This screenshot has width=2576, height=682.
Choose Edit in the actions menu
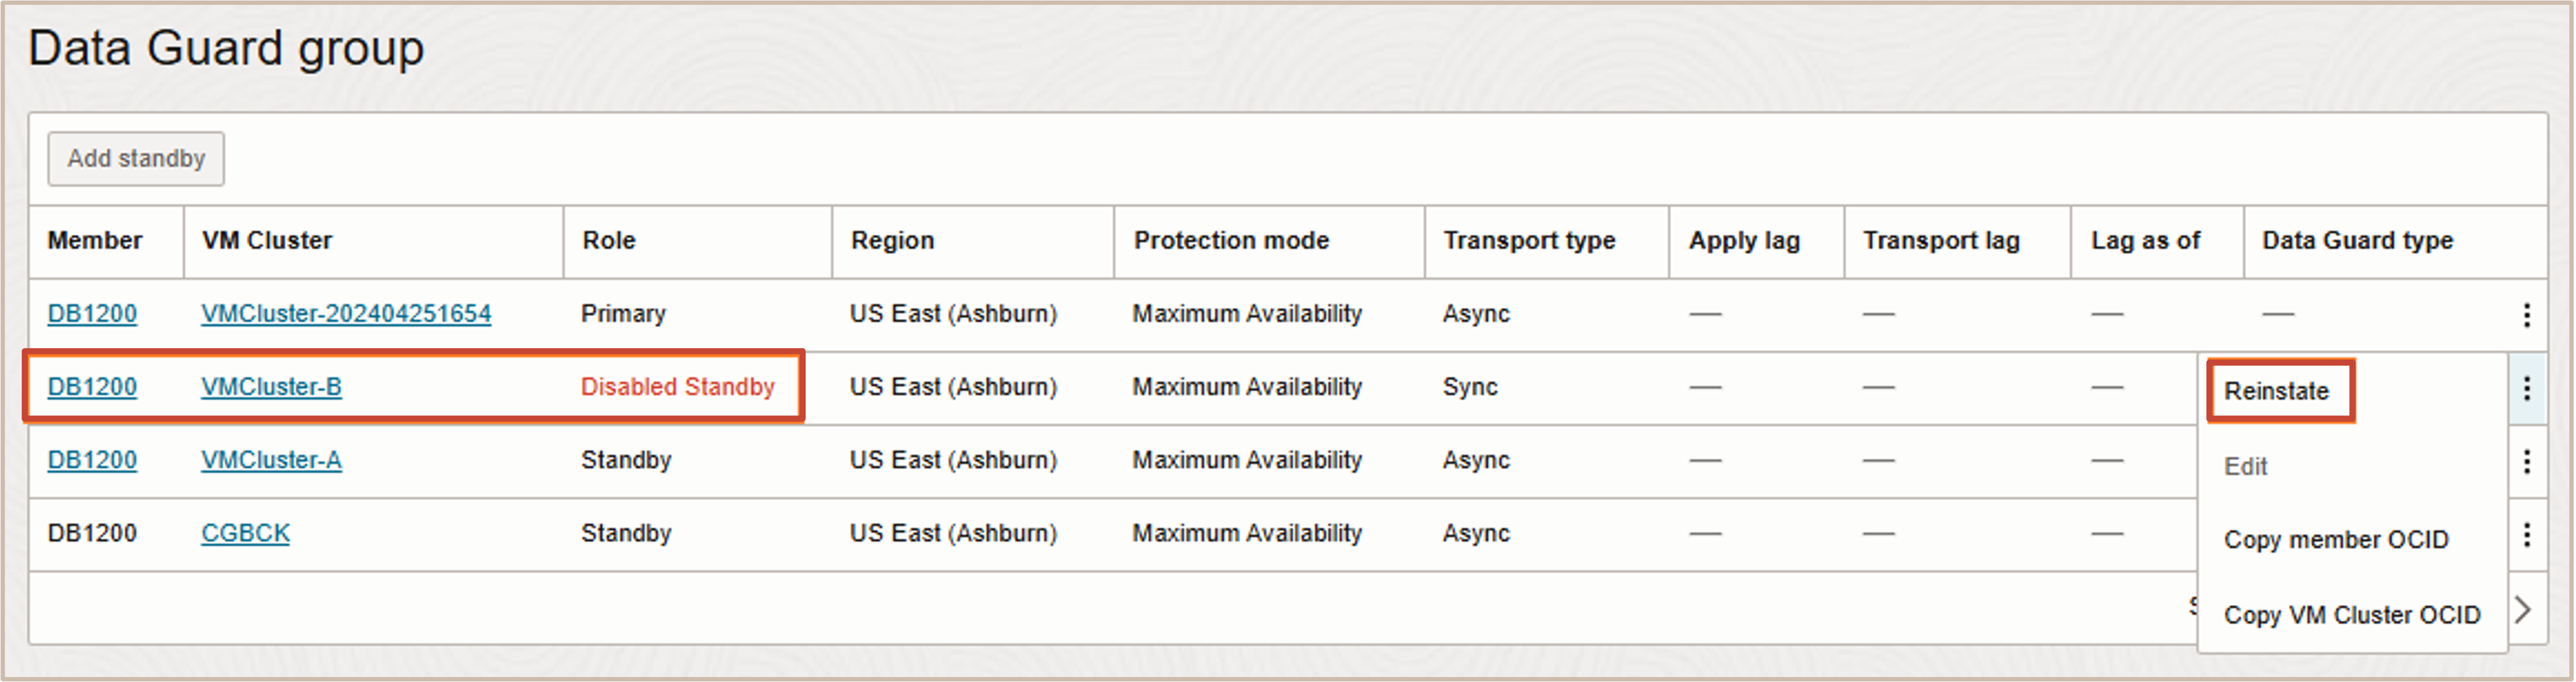pyautogui.click(x=2245, y=466)
